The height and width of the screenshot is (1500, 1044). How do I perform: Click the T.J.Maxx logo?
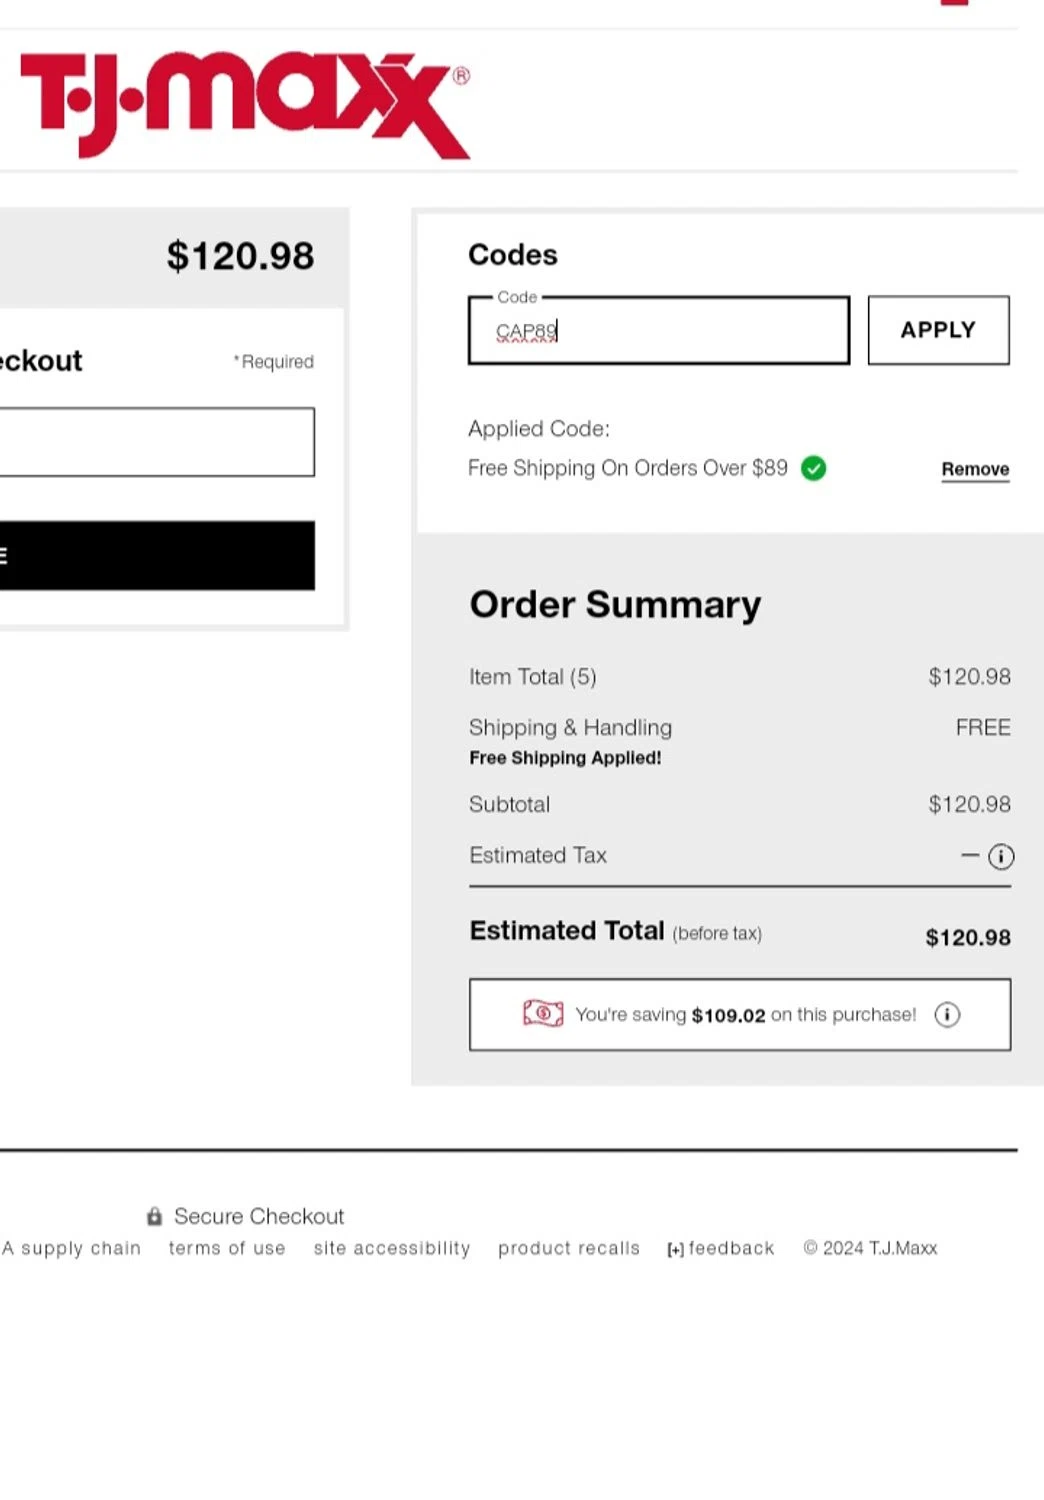pyautogui.click(x=245, y=103)
